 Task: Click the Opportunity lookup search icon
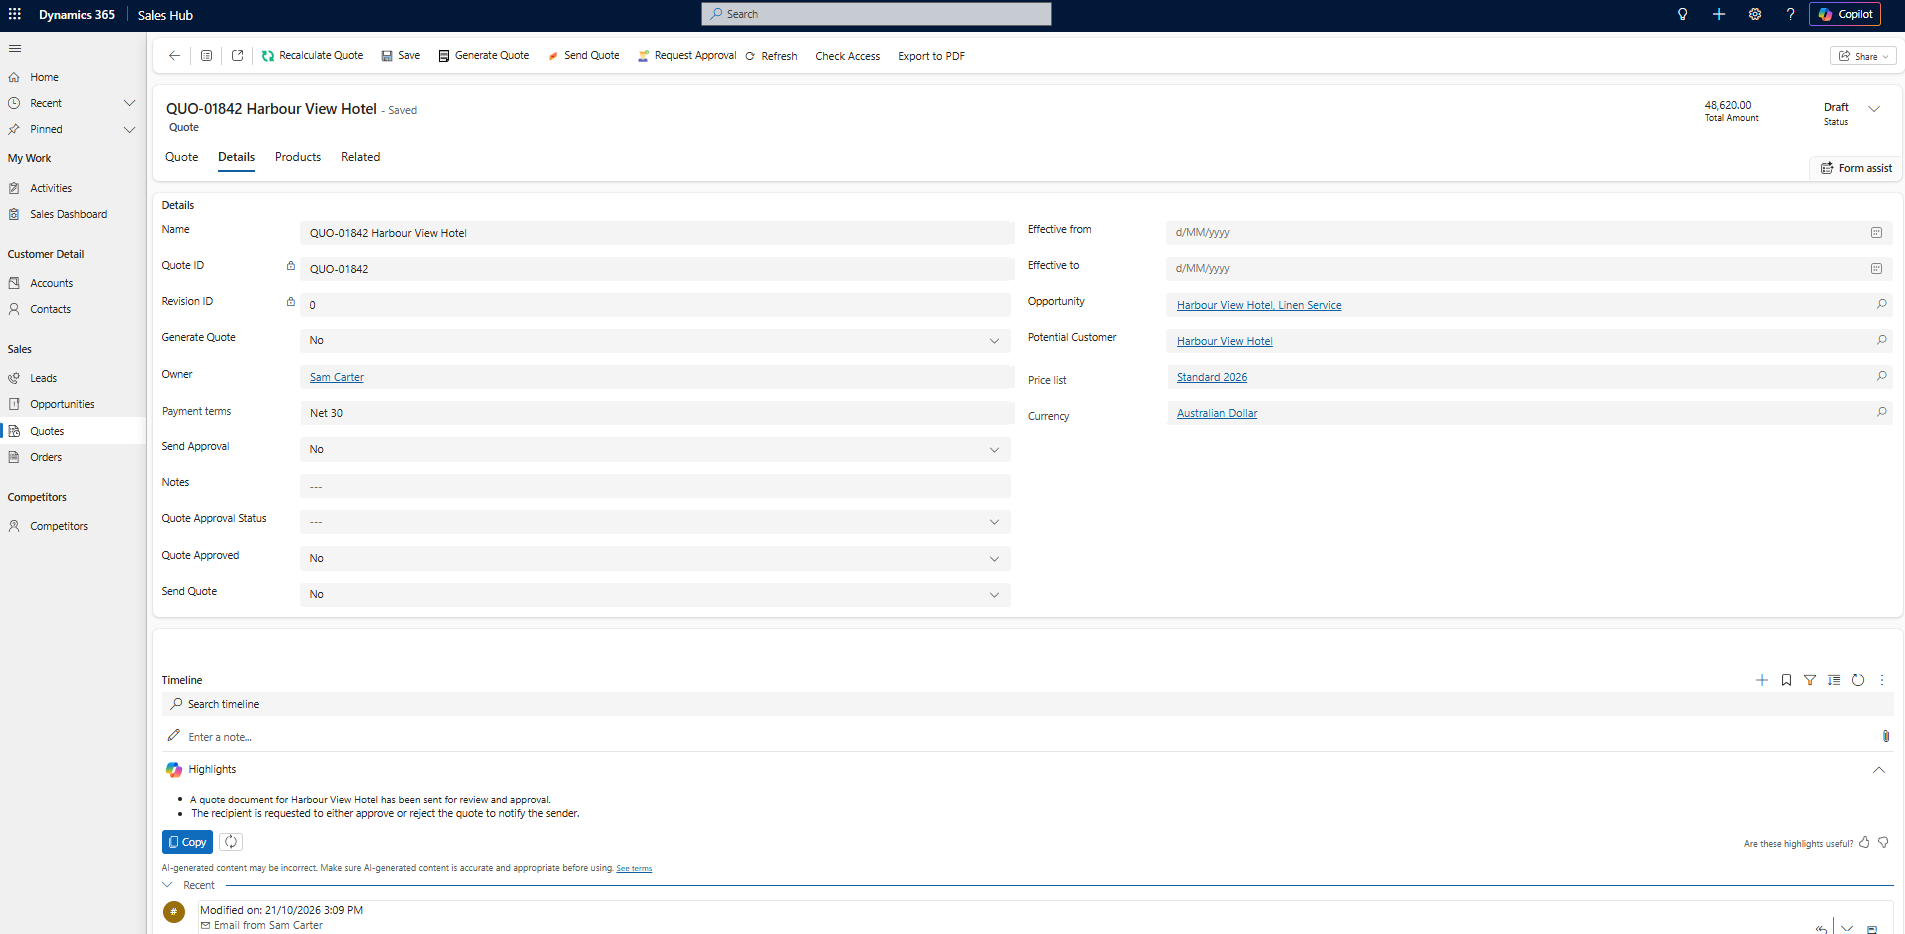1881,304
